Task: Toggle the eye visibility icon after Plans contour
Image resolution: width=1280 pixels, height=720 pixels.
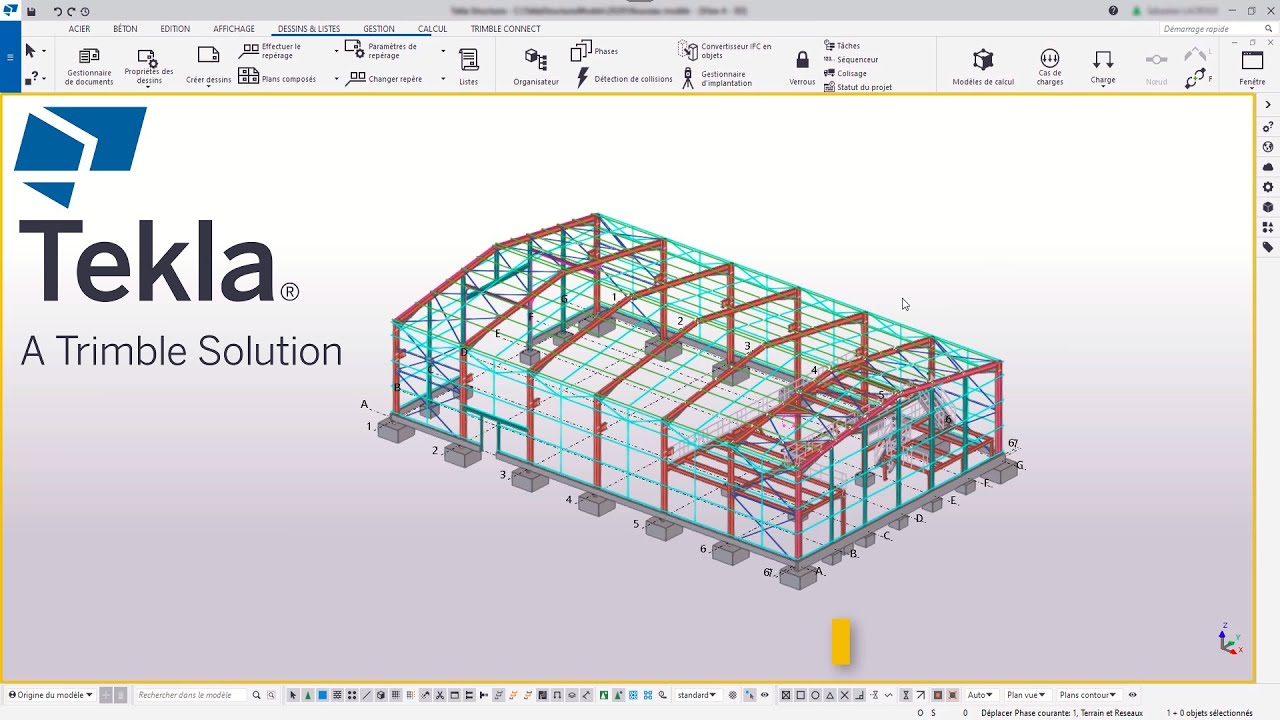Action: [x=1132, y=695]
